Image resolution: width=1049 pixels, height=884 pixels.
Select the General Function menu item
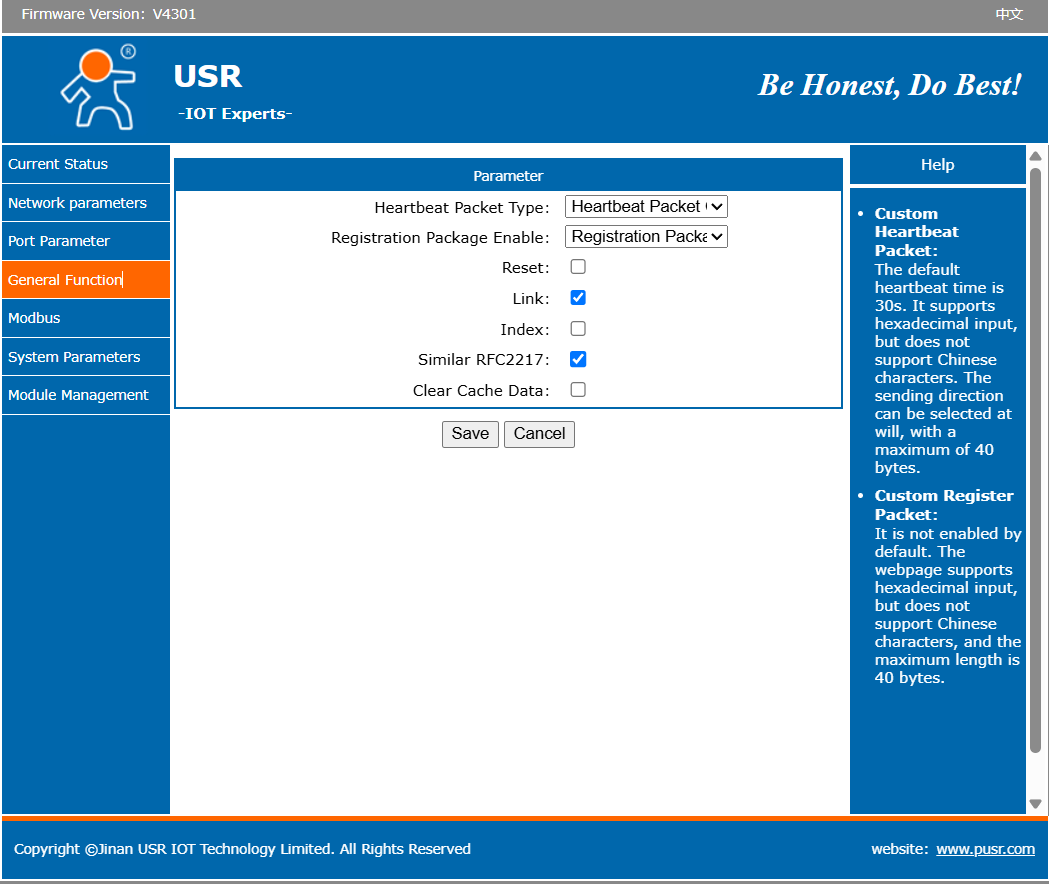coord(65,280)
